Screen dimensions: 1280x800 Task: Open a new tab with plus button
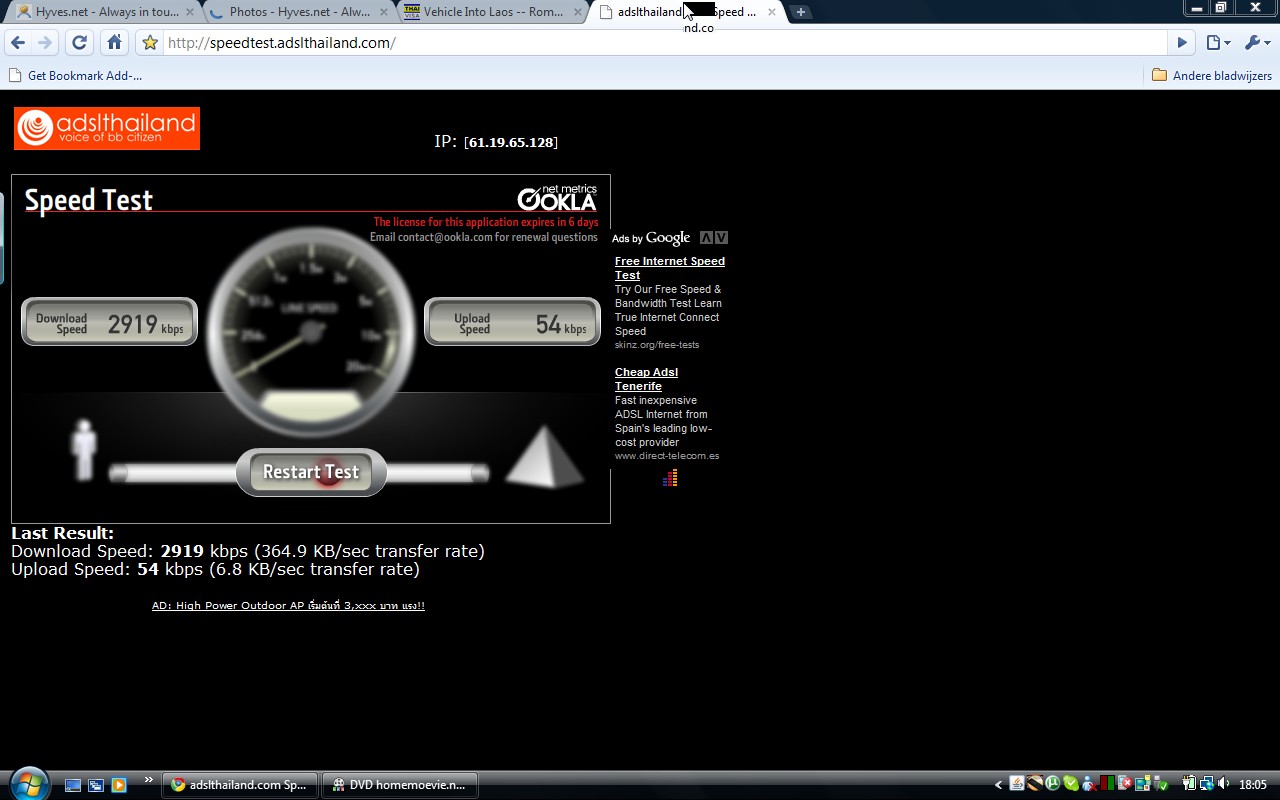coord(801,12)
